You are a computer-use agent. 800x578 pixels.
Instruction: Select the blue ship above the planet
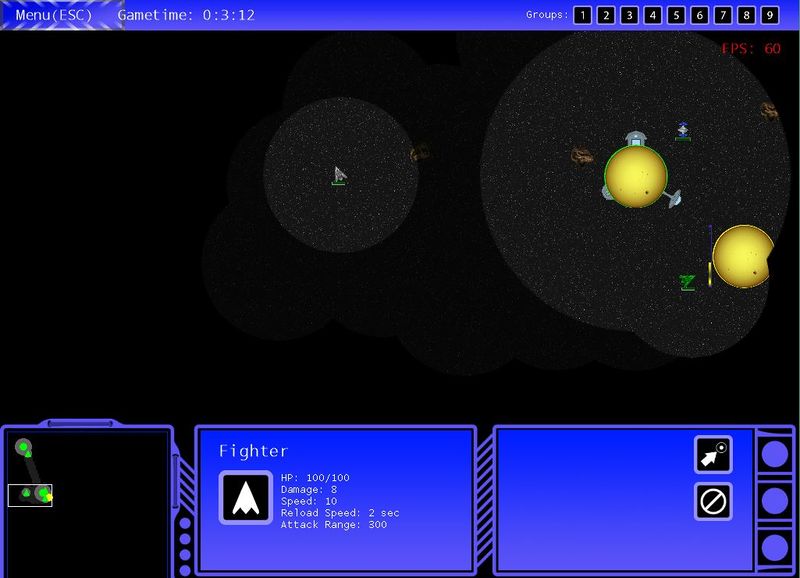(683, 129)
